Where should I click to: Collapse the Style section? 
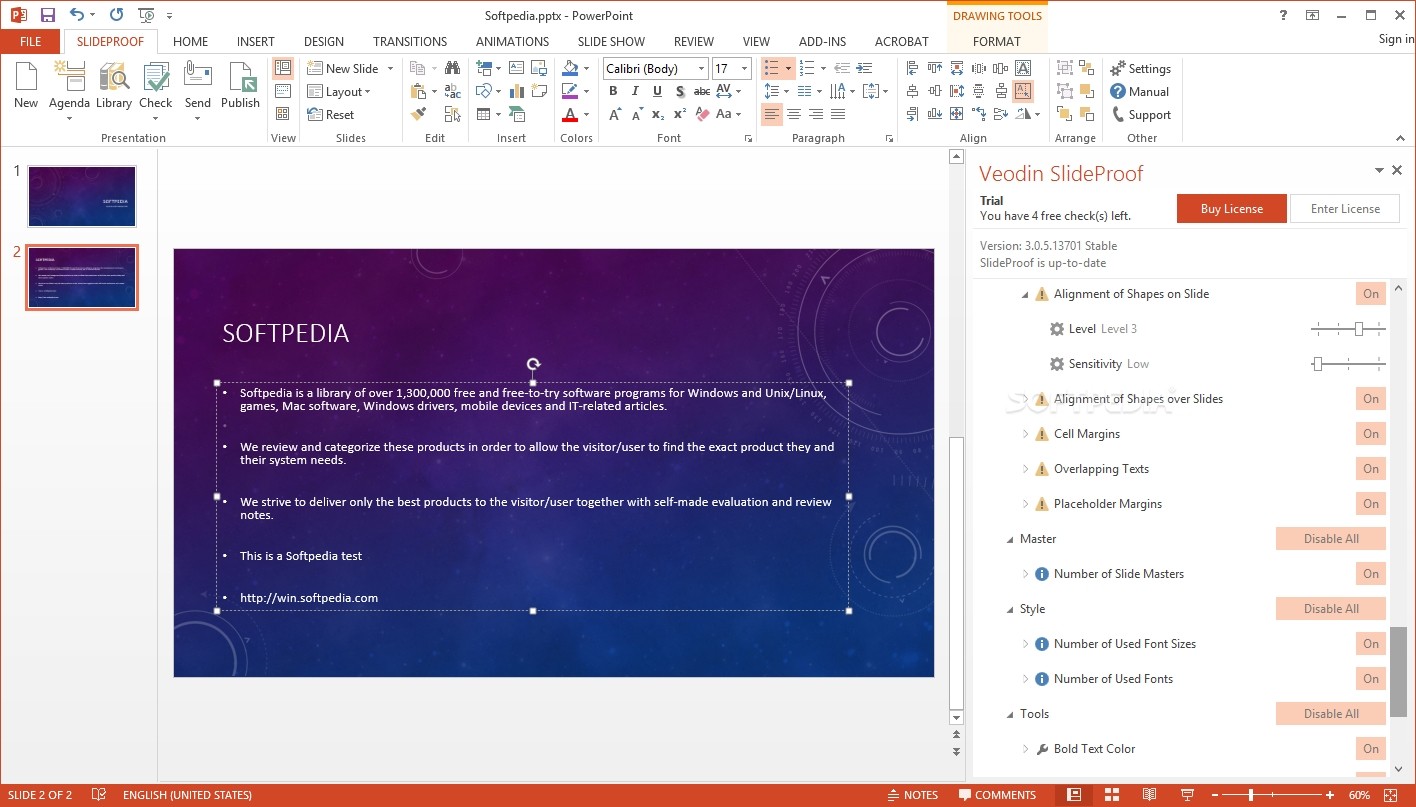pyautogui.click(x=1009, y=609)
